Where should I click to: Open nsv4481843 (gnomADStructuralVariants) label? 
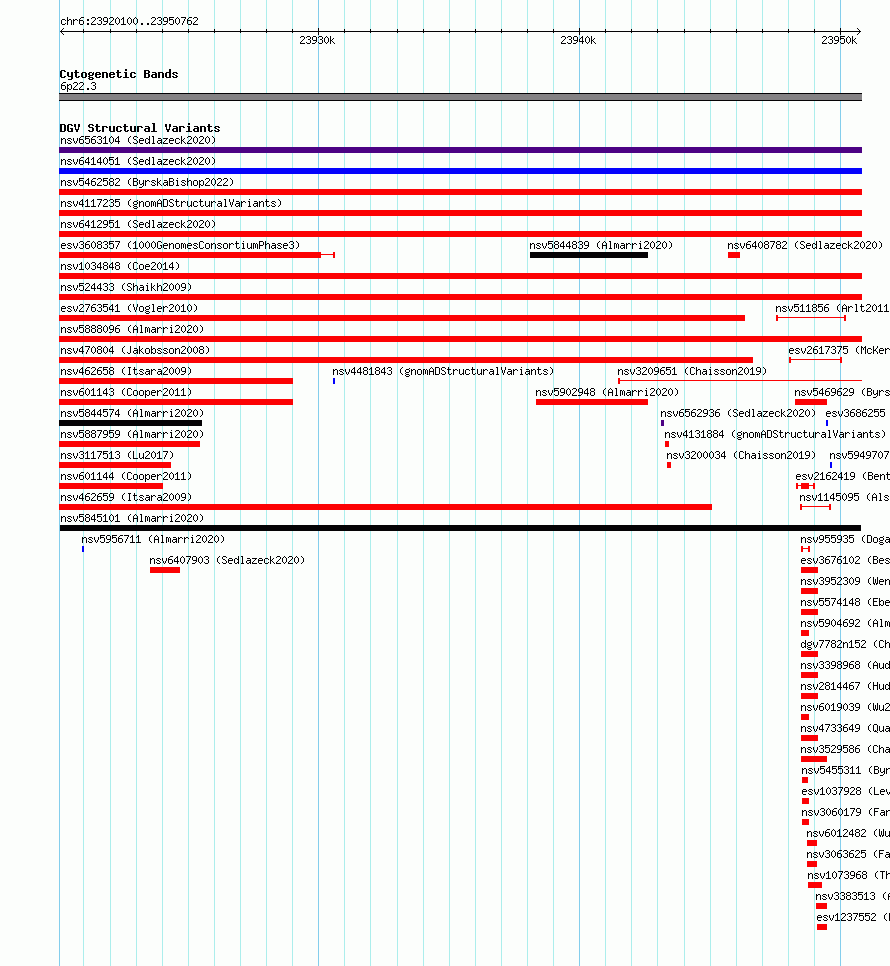coord(443,371)
